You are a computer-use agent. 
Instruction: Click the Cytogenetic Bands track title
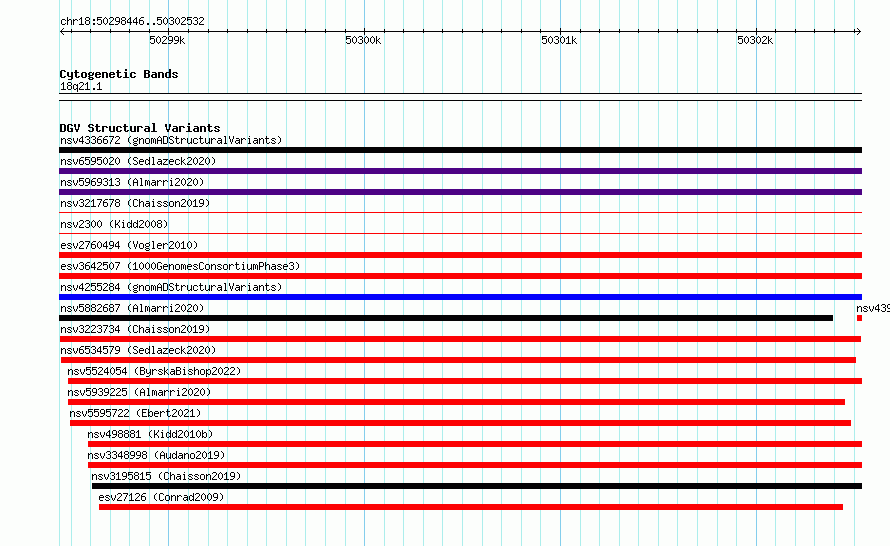119,74
